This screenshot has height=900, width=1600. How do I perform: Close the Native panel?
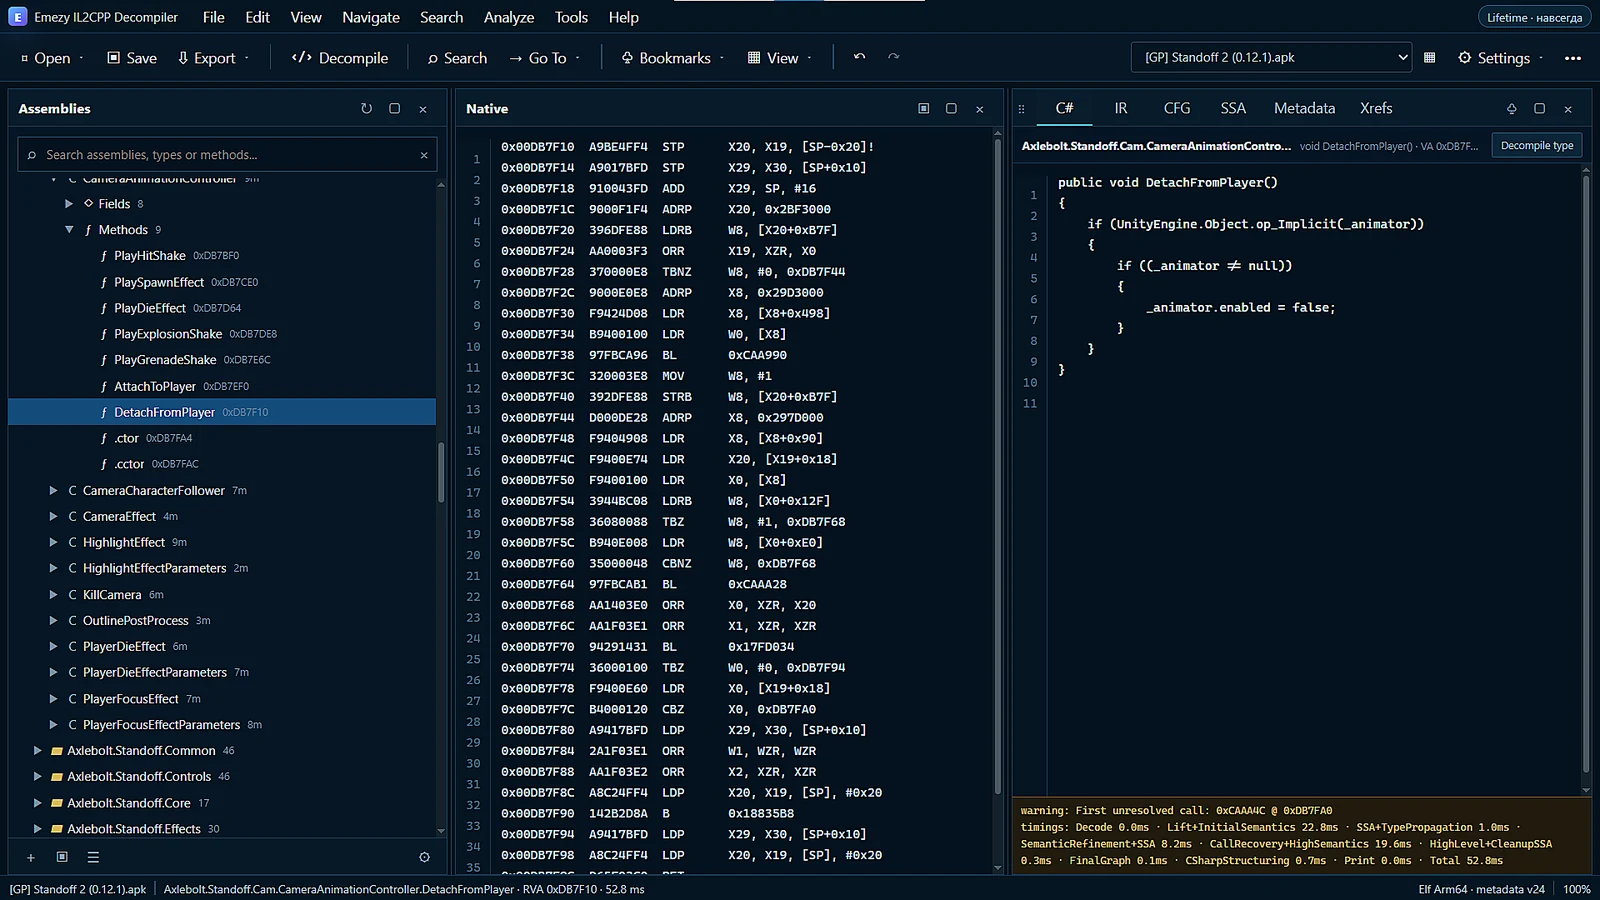(x=980, y=109)
